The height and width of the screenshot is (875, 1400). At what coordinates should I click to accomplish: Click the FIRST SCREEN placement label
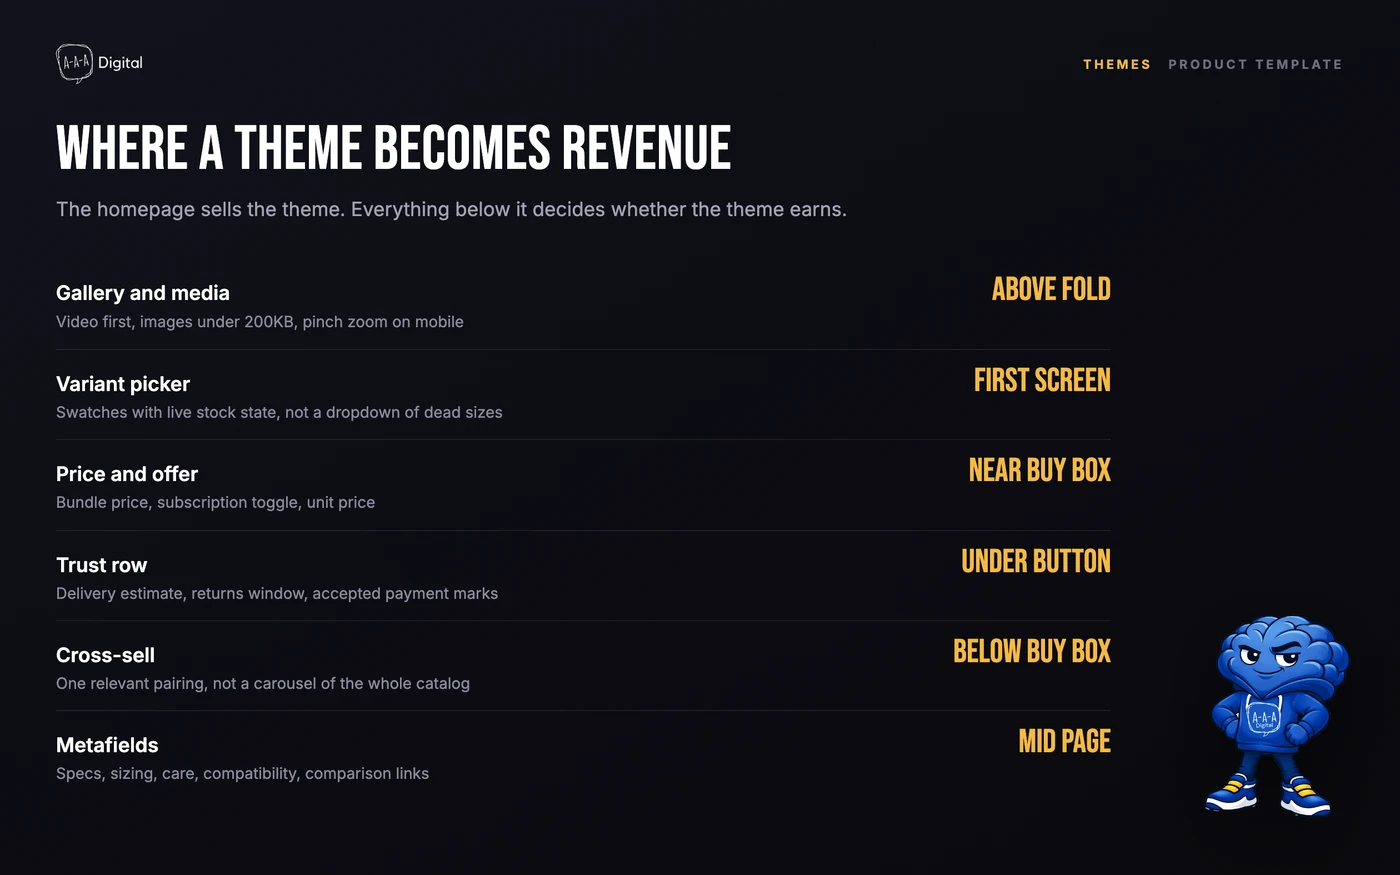click(x=1042, y=380)
